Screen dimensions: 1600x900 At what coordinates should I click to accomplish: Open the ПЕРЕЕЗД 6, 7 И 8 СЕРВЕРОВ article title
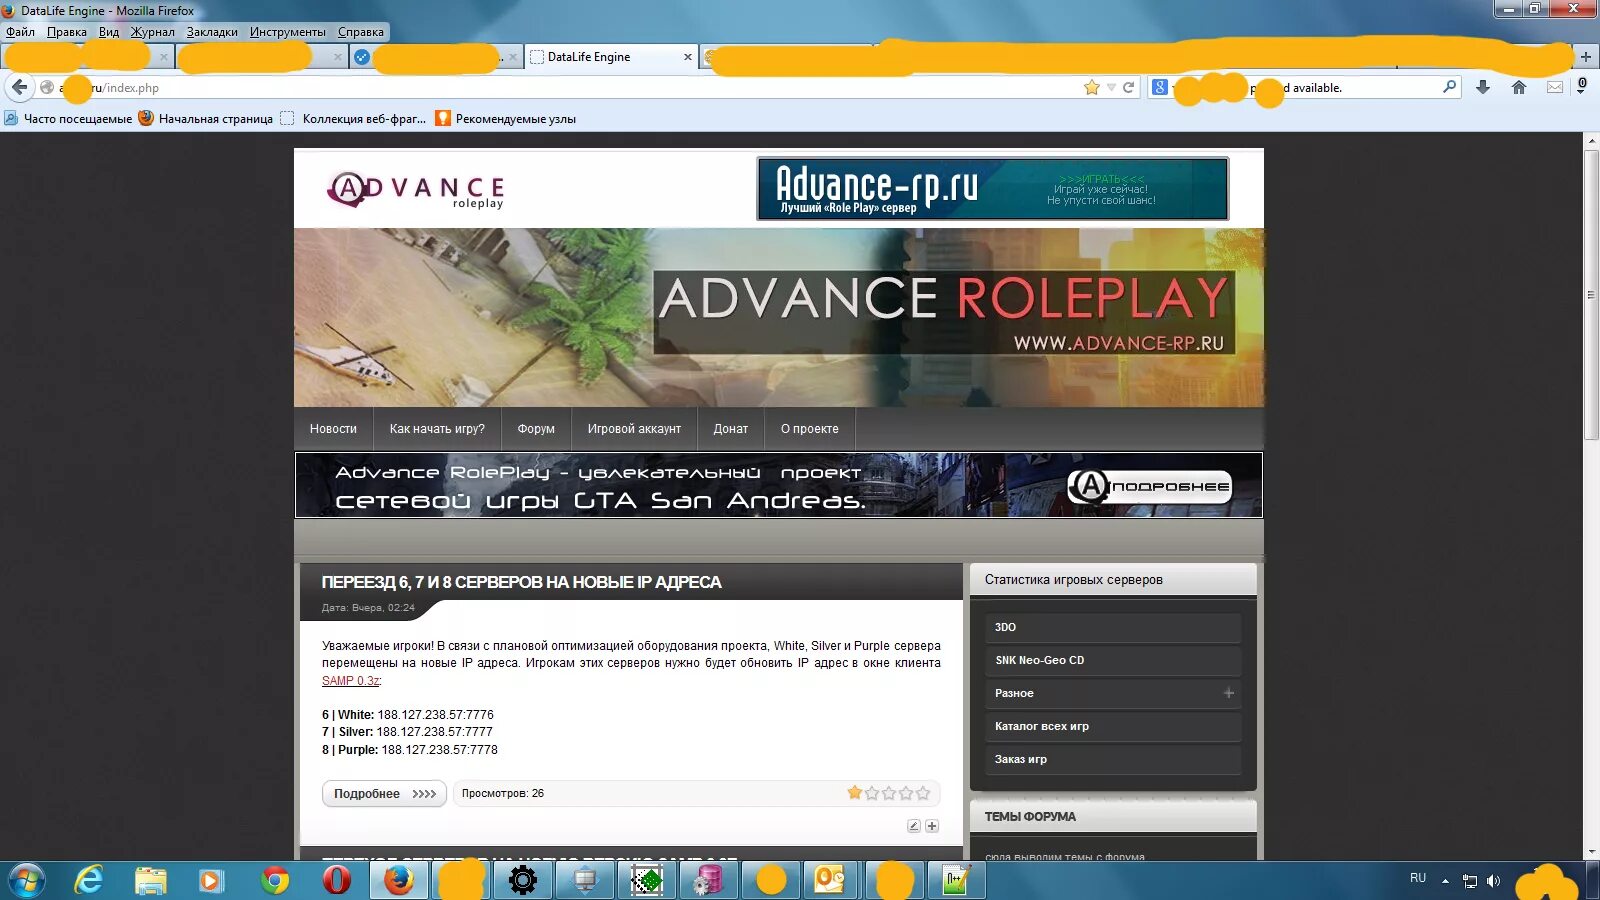[521, 582]
